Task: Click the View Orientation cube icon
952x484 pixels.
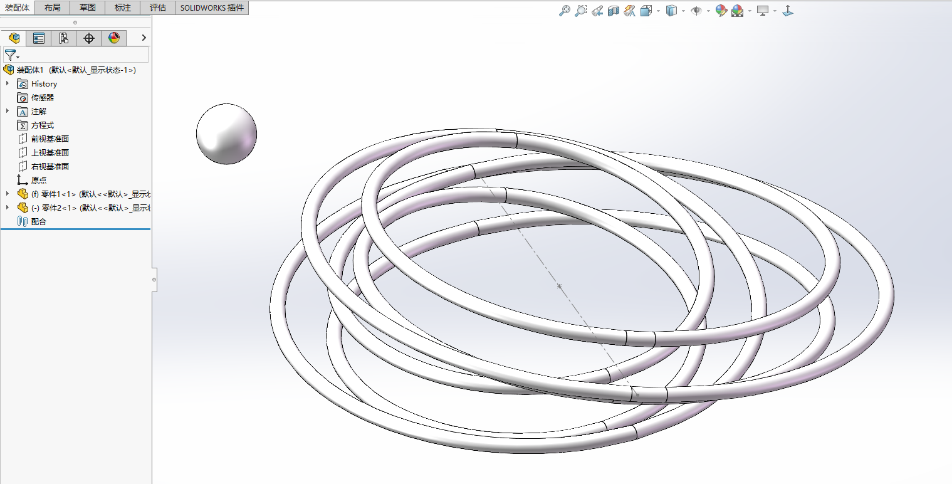Action: 646,10
